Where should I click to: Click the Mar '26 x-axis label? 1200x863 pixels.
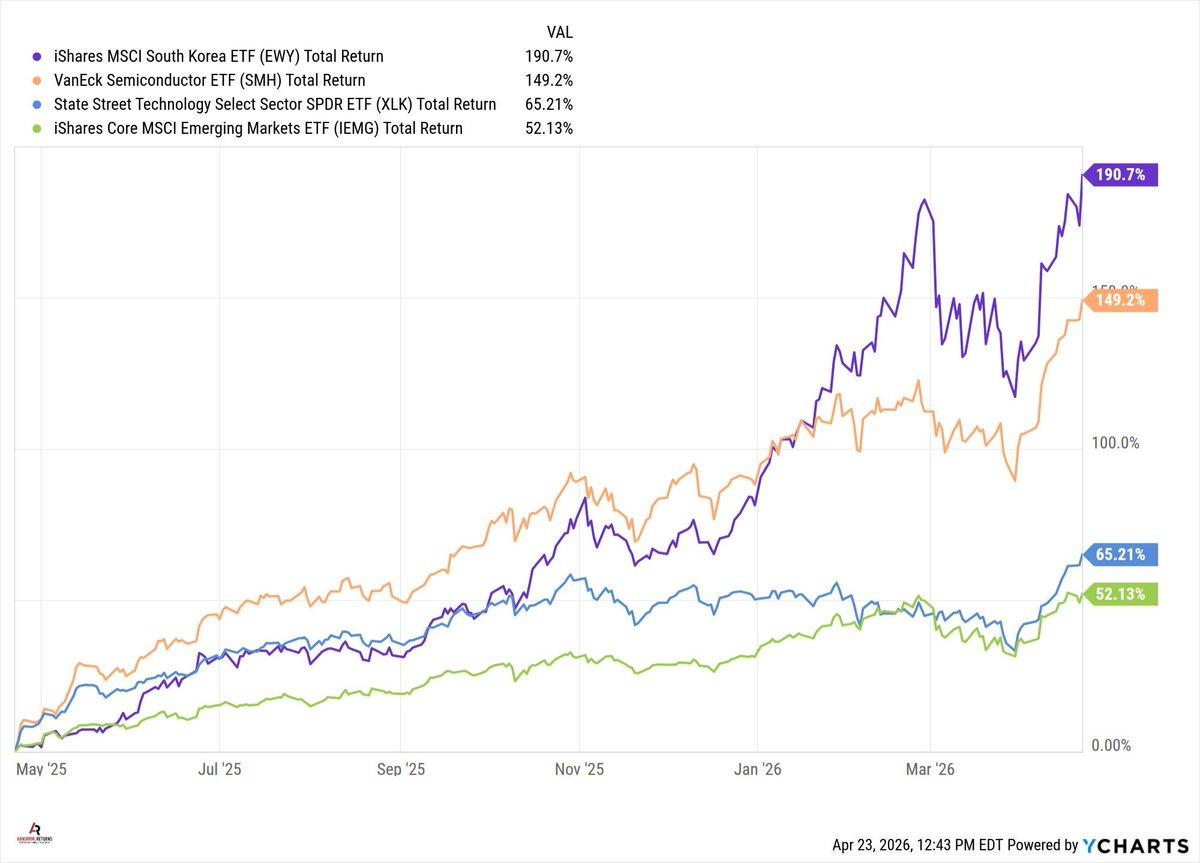tap(930, 769)
